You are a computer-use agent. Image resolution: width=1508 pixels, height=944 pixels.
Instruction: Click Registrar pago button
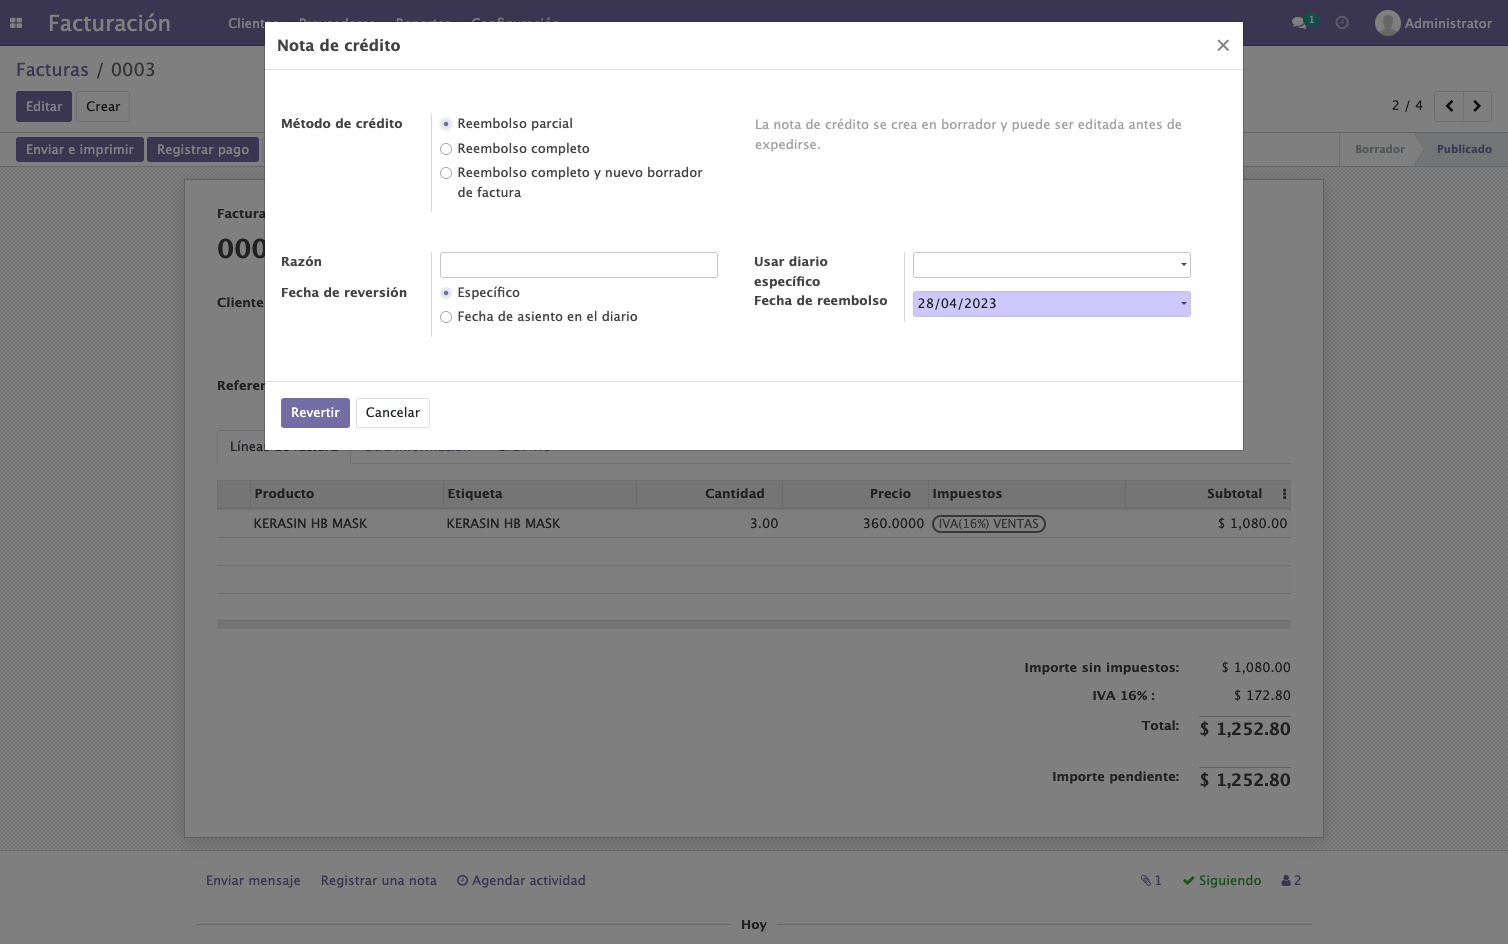coord(203,150)
